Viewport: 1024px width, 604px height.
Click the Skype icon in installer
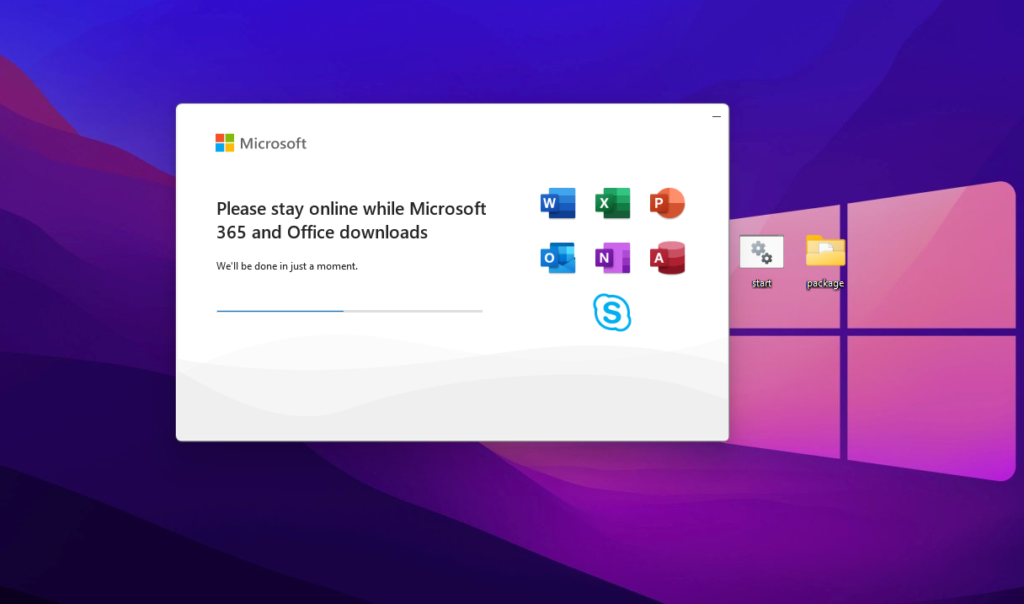(x=612, y=312)
